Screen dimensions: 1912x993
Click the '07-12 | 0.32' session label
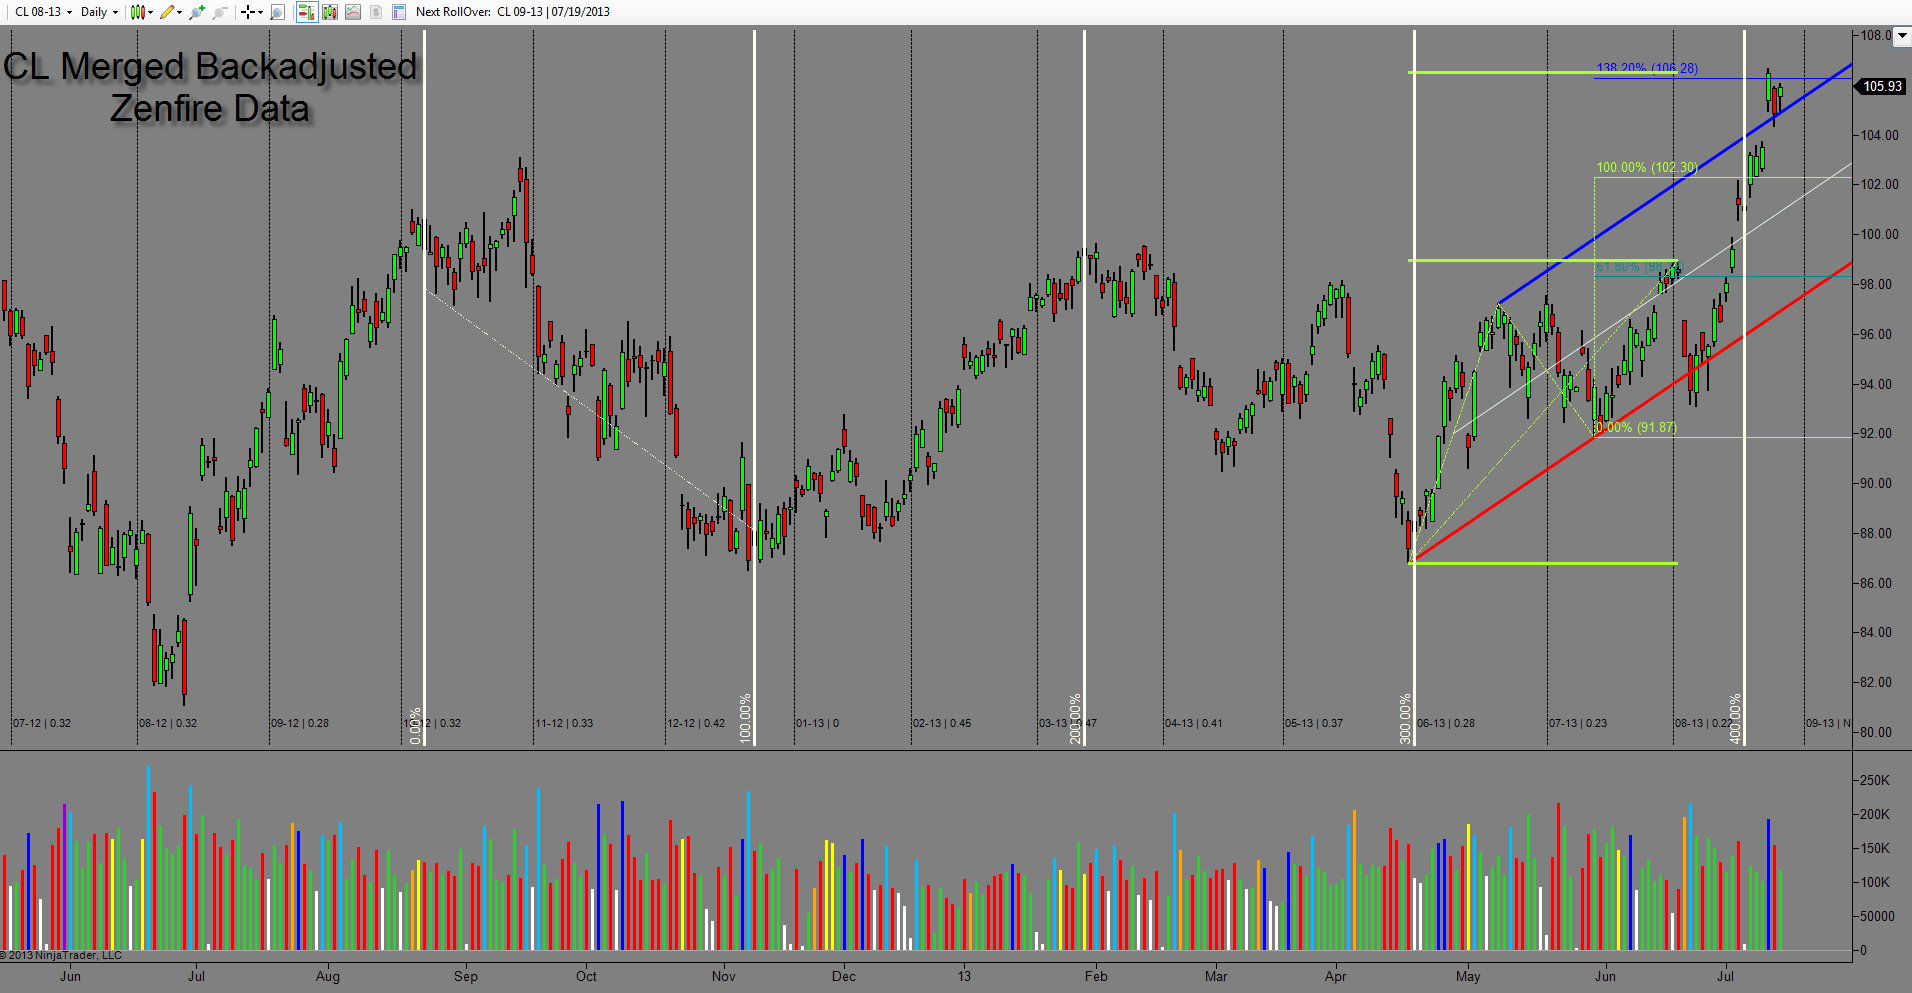pyautogui.click(x=42, y=723)
